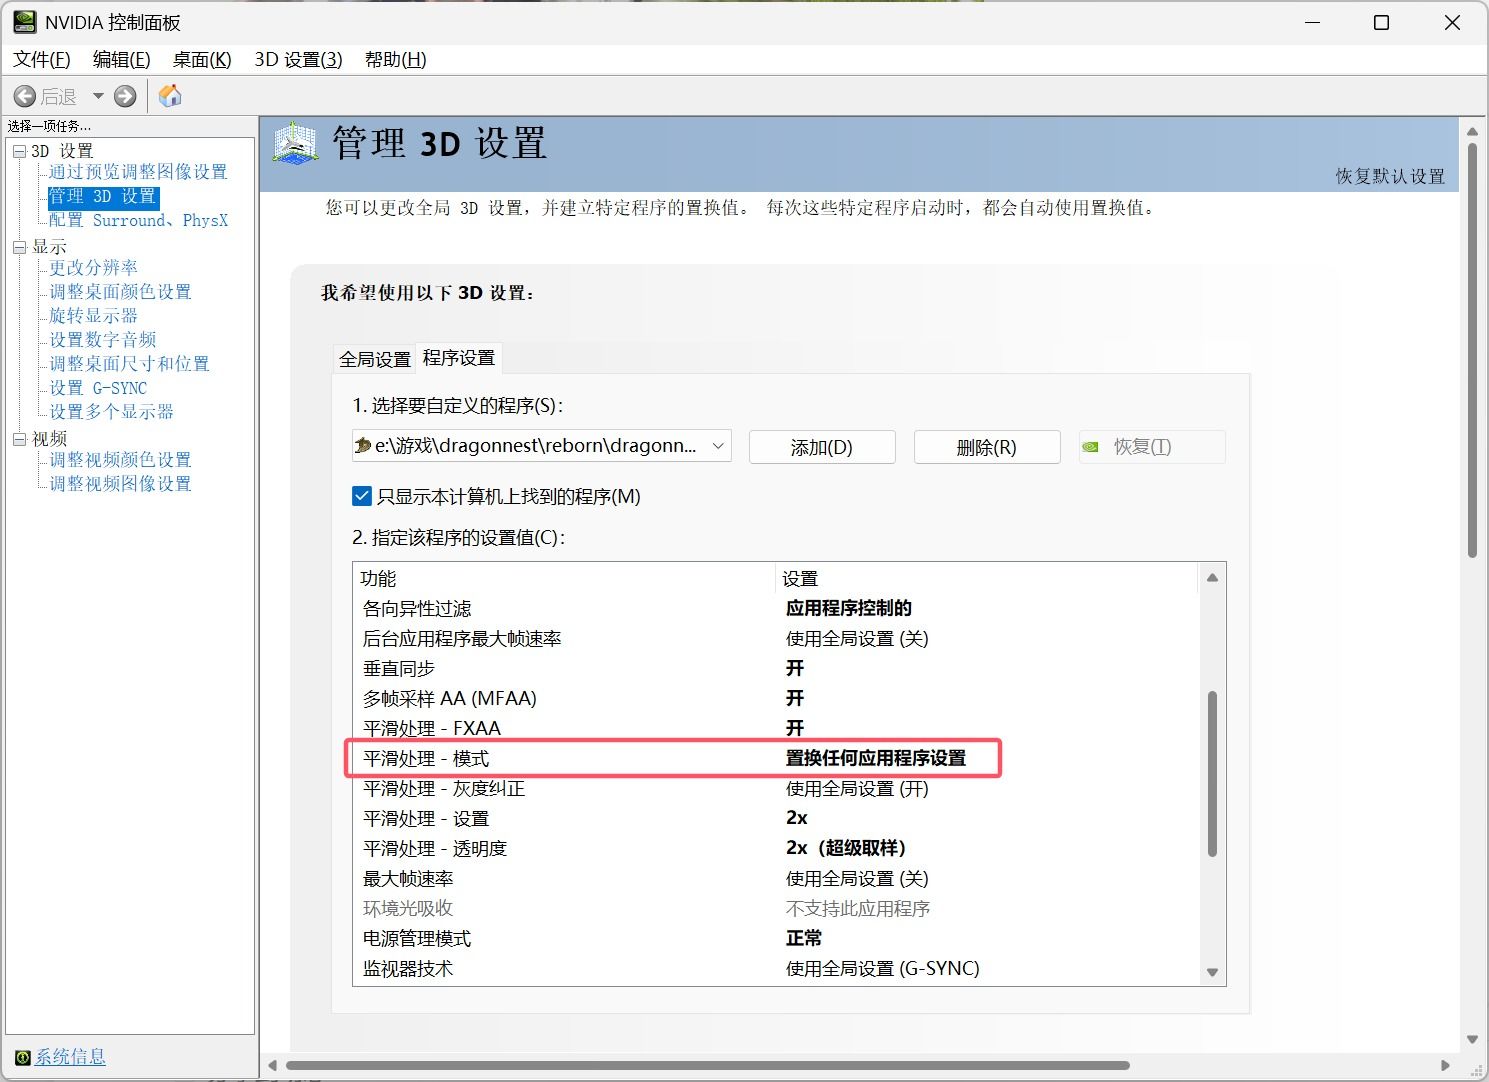The height and width of the screenshot is (1082, 1489).
Task: Click the back arrow icon in toolbar
Action: [x=25, y=96]
